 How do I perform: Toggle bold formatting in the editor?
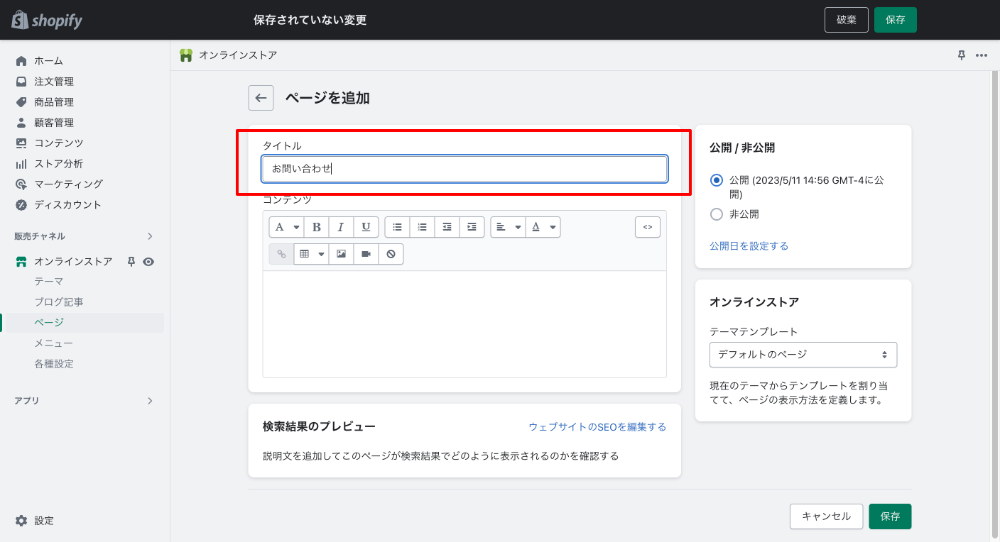tap(317, 227)
